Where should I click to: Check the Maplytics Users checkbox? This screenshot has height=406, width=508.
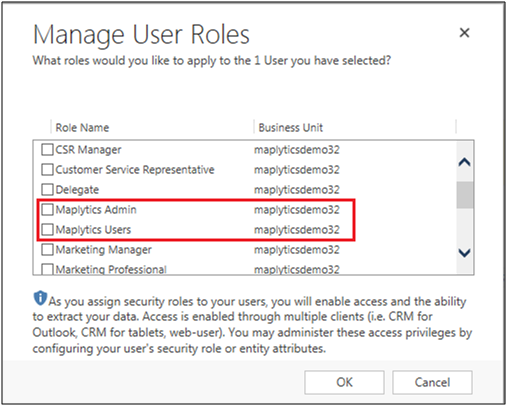(x=47, y=230)
